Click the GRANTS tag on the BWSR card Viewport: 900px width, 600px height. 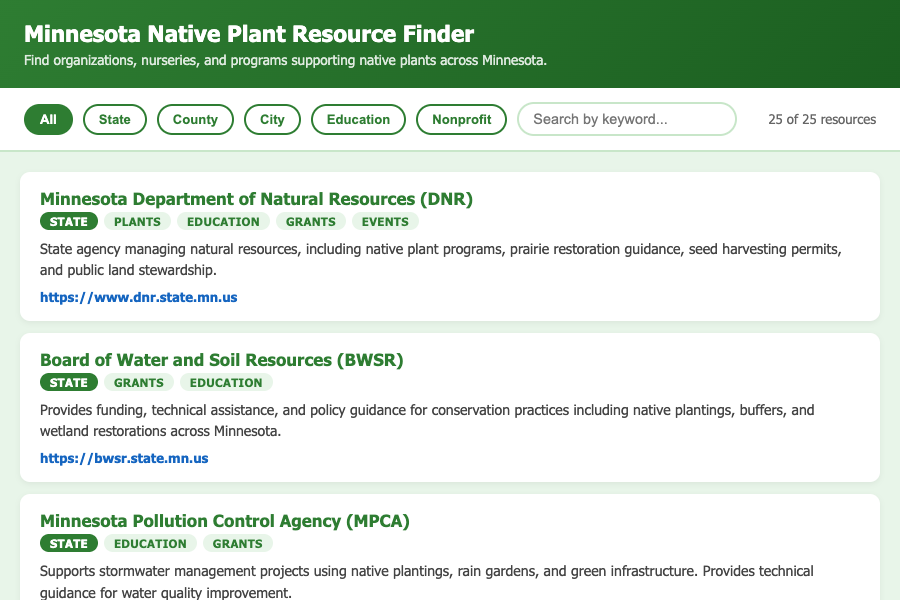tap(138, 382)
